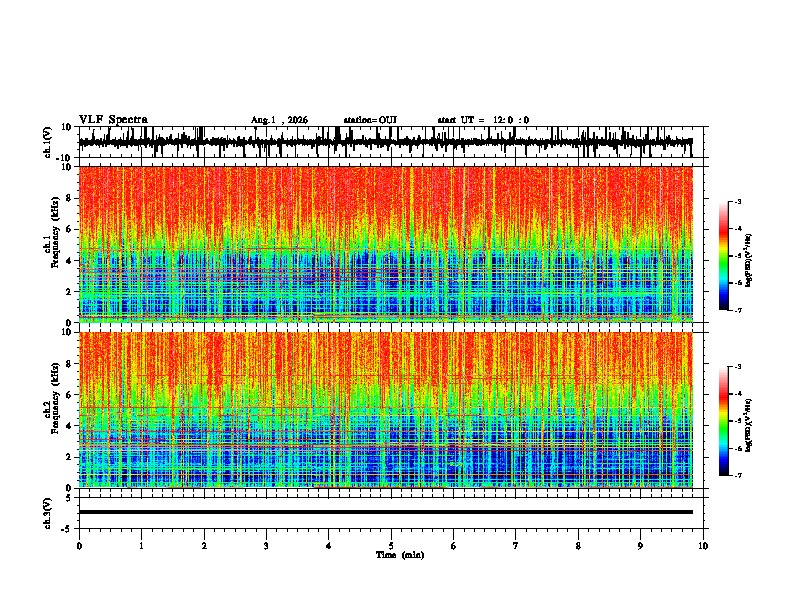Click the "6" kHz tick on ch.2 frequency axis
792x612 pixels.
pos(70,395)
